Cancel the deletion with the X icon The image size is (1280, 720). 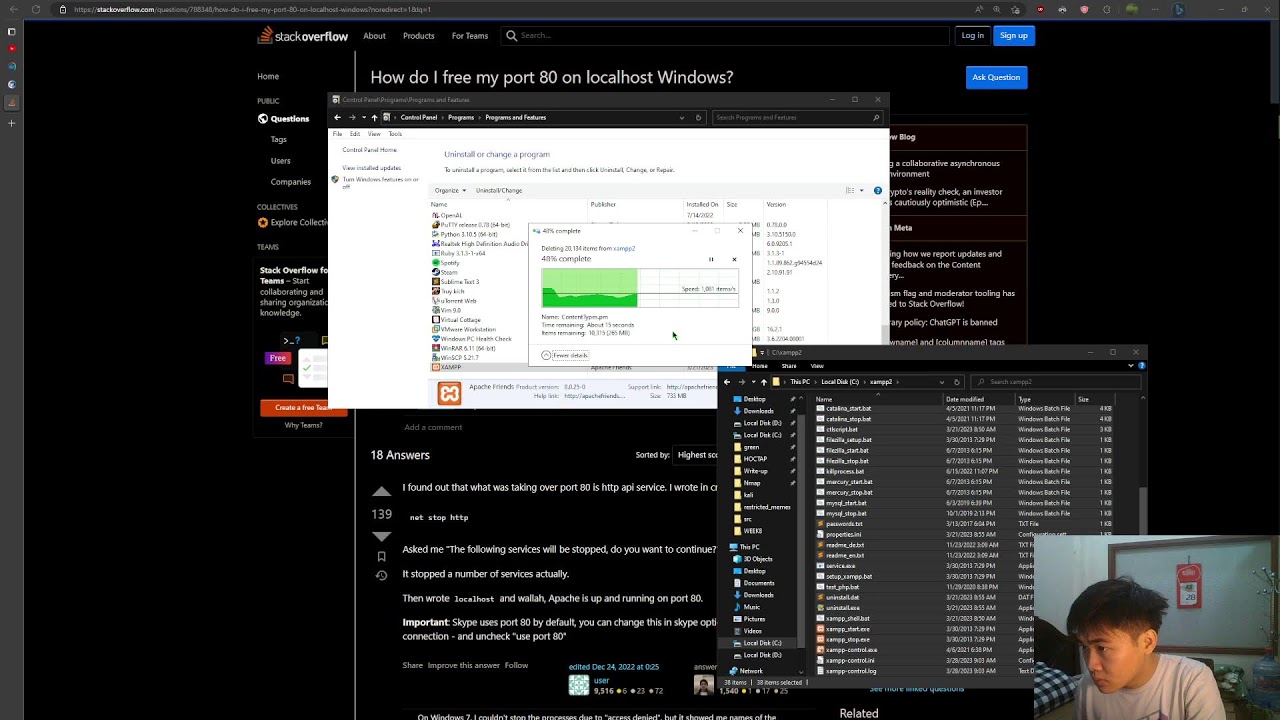734,259
